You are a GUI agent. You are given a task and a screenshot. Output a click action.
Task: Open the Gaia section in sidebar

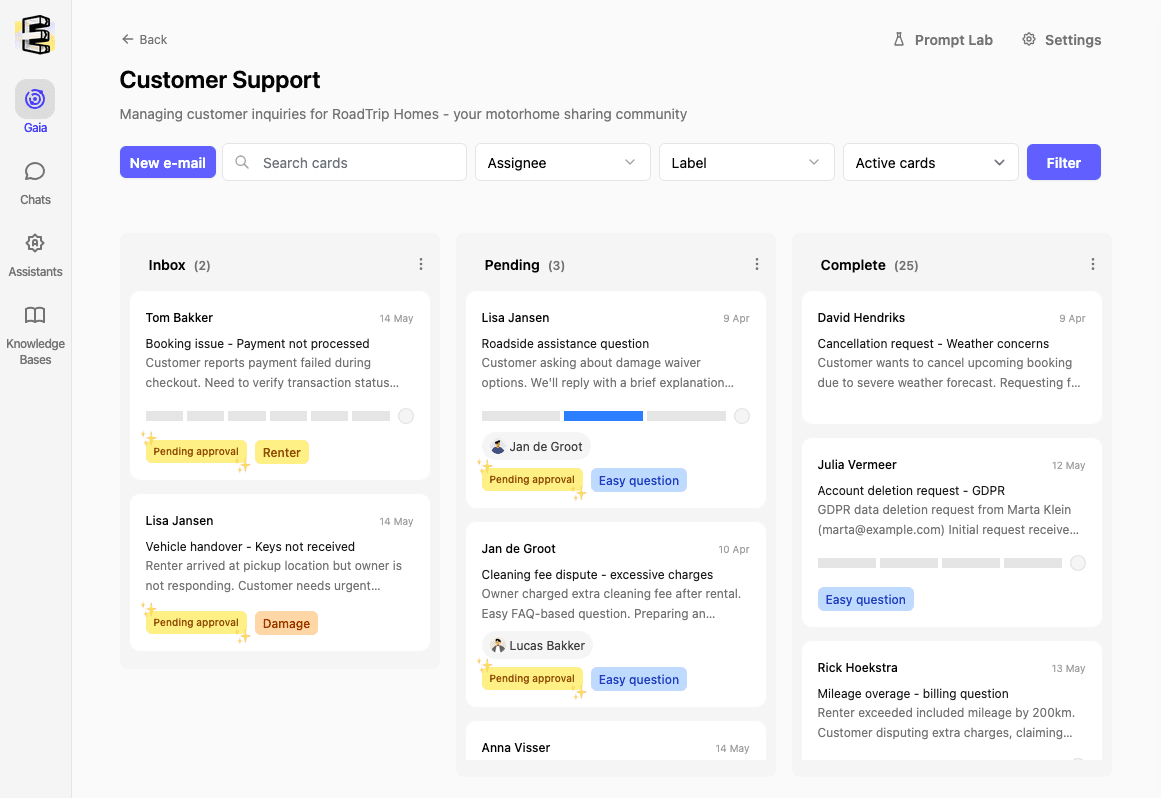(35, 99)
